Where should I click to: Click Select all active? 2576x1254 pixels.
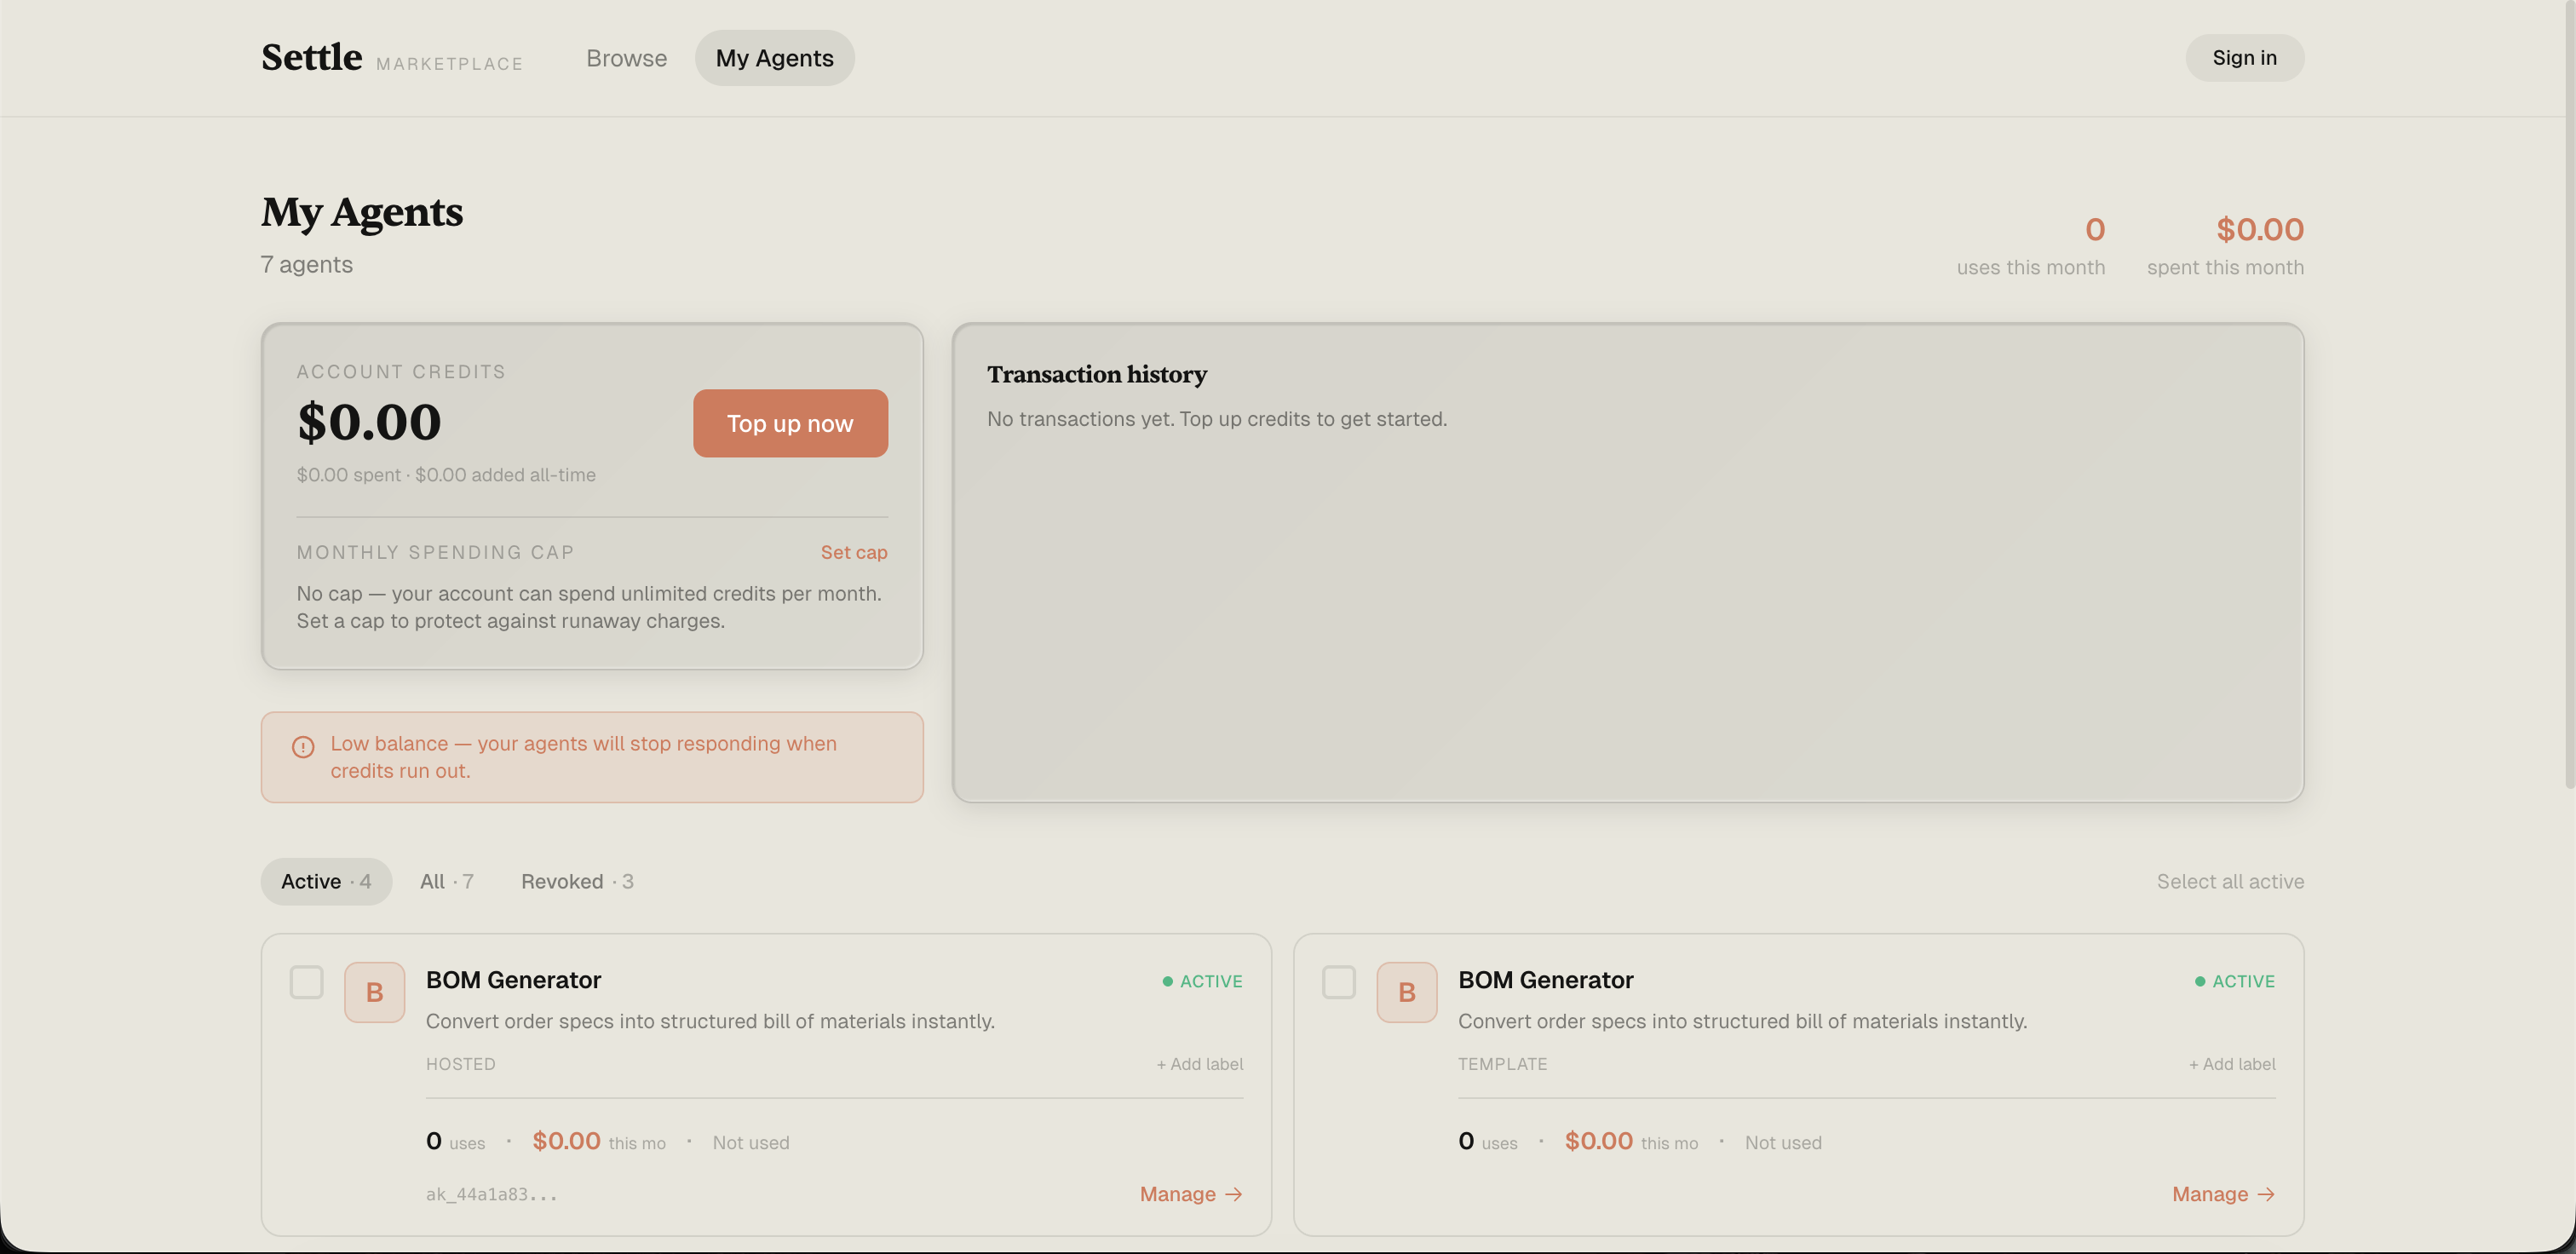pos(2229,881)
